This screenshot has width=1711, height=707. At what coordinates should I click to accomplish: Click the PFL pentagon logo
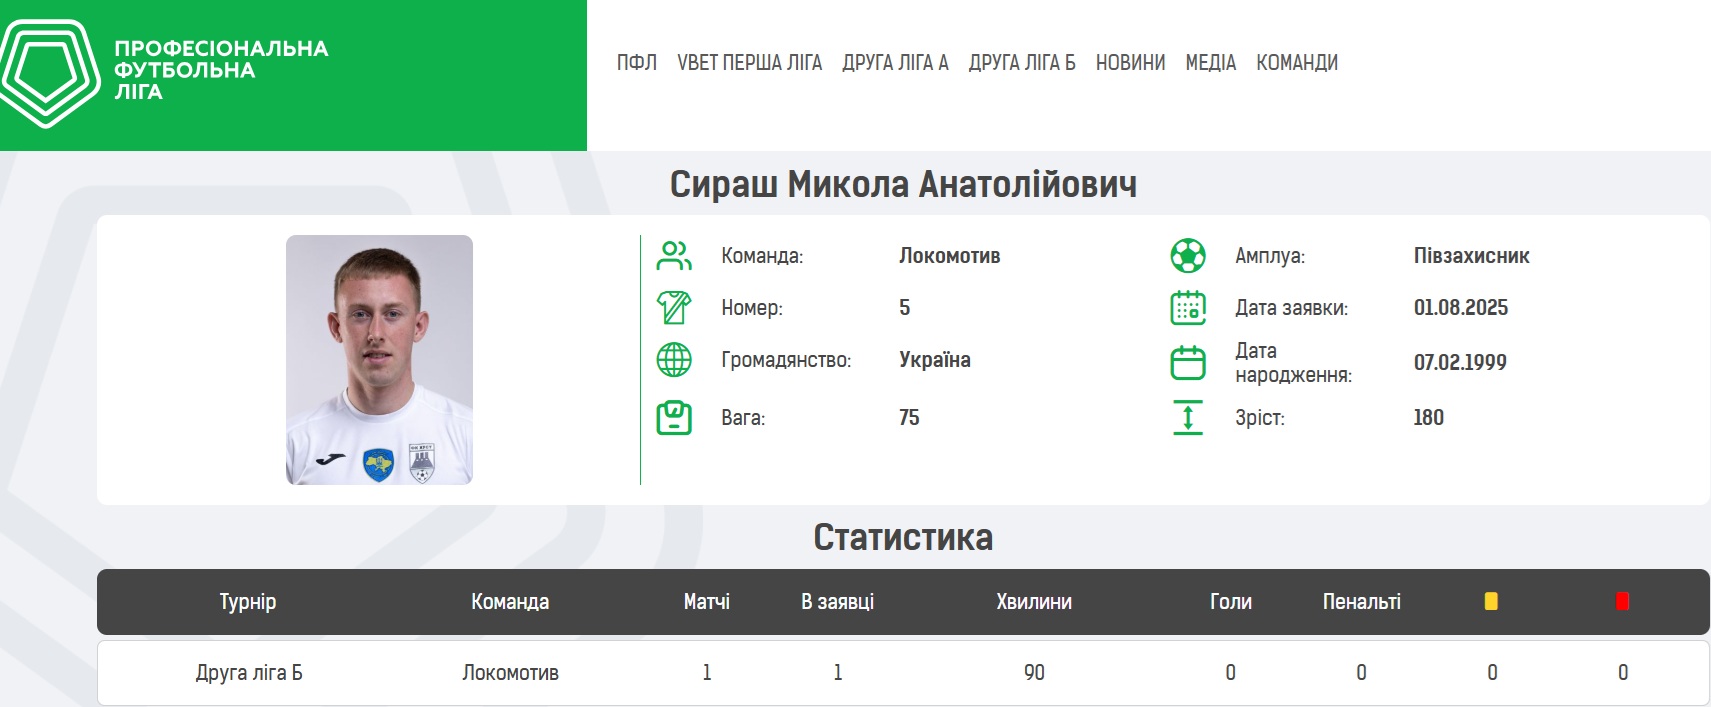[x=50, y=73]
